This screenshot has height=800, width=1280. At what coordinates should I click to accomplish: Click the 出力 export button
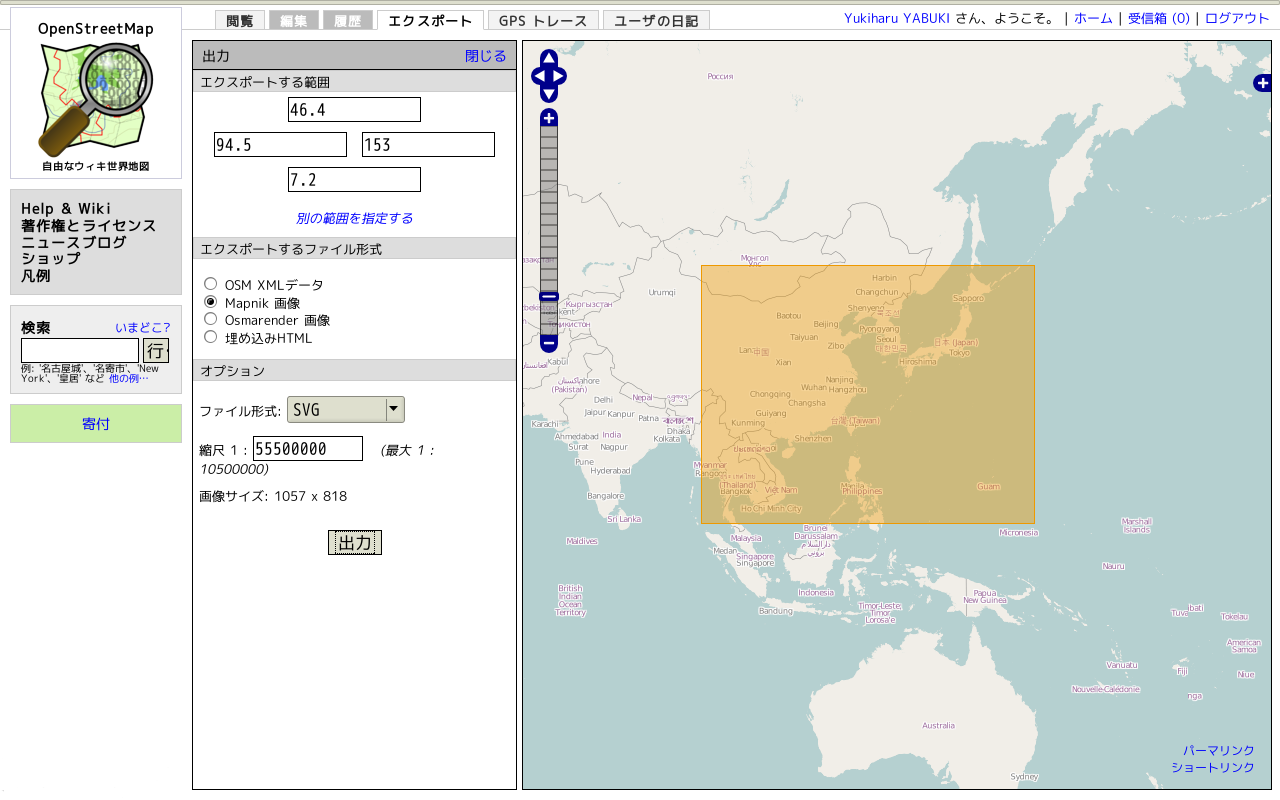355,542
